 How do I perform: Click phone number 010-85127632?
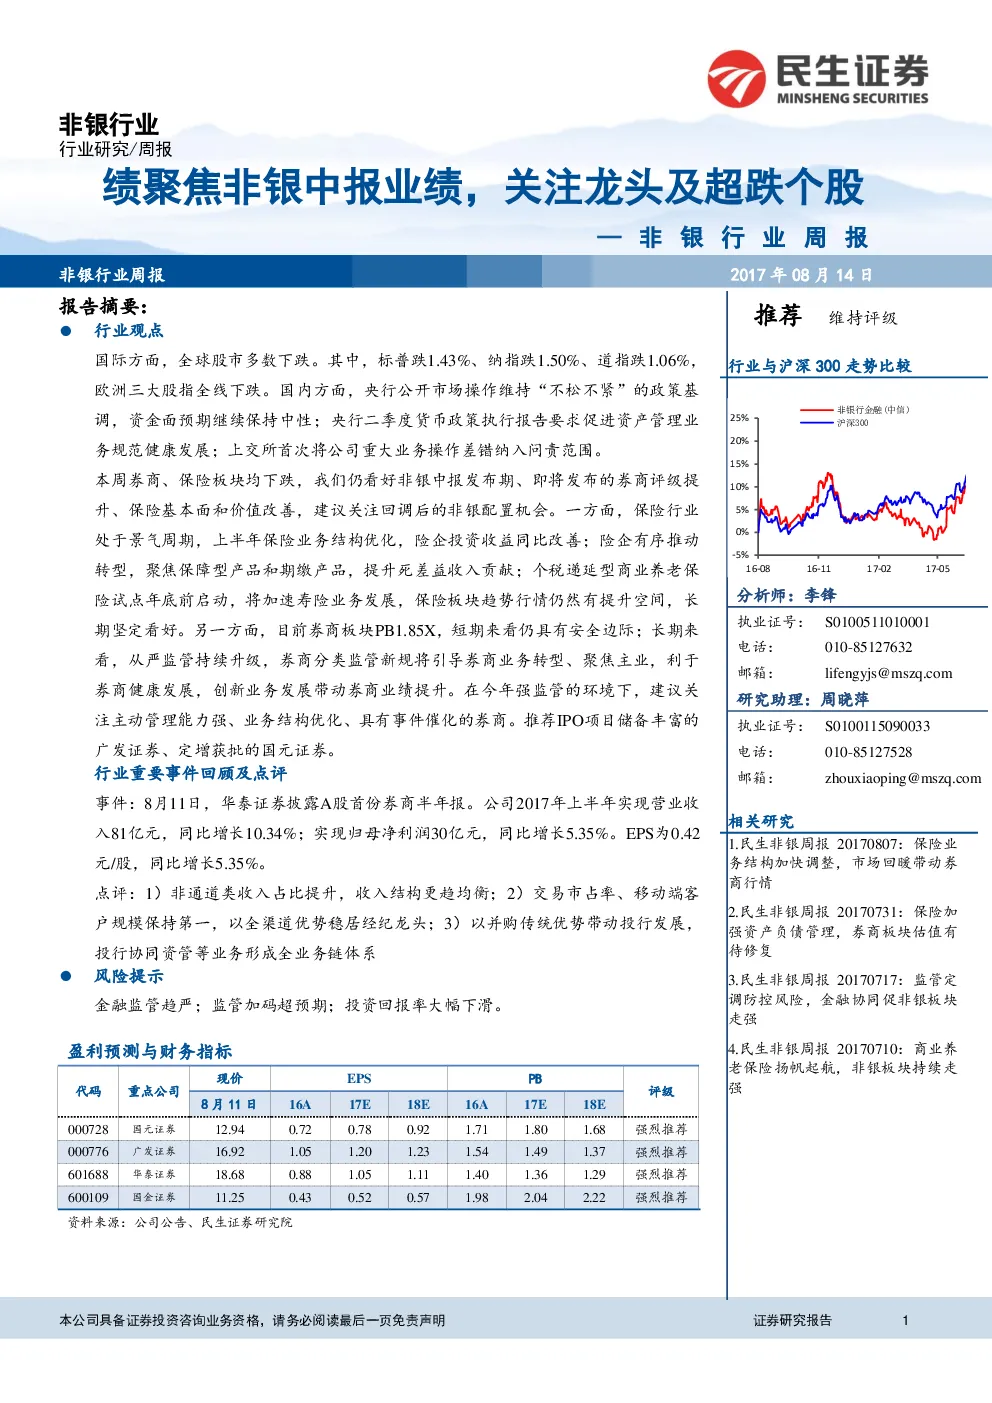[x=868, y=647]
